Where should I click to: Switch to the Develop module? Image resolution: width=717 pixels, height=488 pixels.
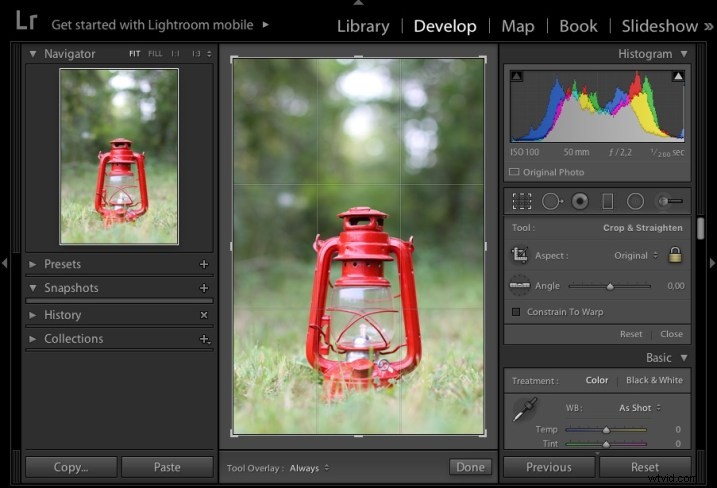445,26
